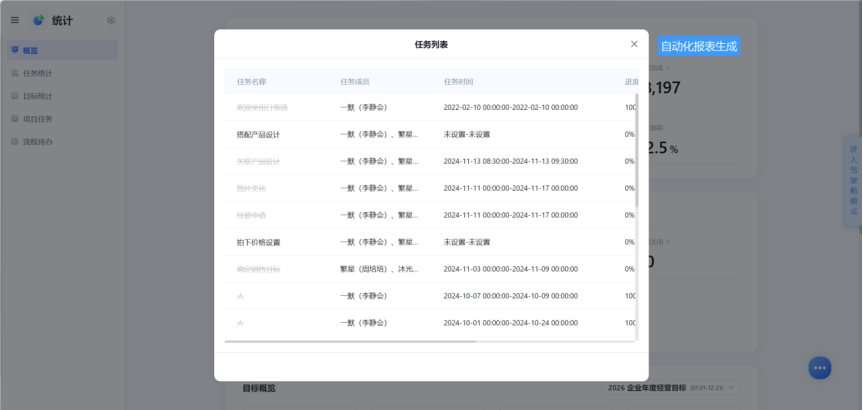Click the 2022-02-10 task time cell
This screenshot has height=410, width=863.
point(511,107)
